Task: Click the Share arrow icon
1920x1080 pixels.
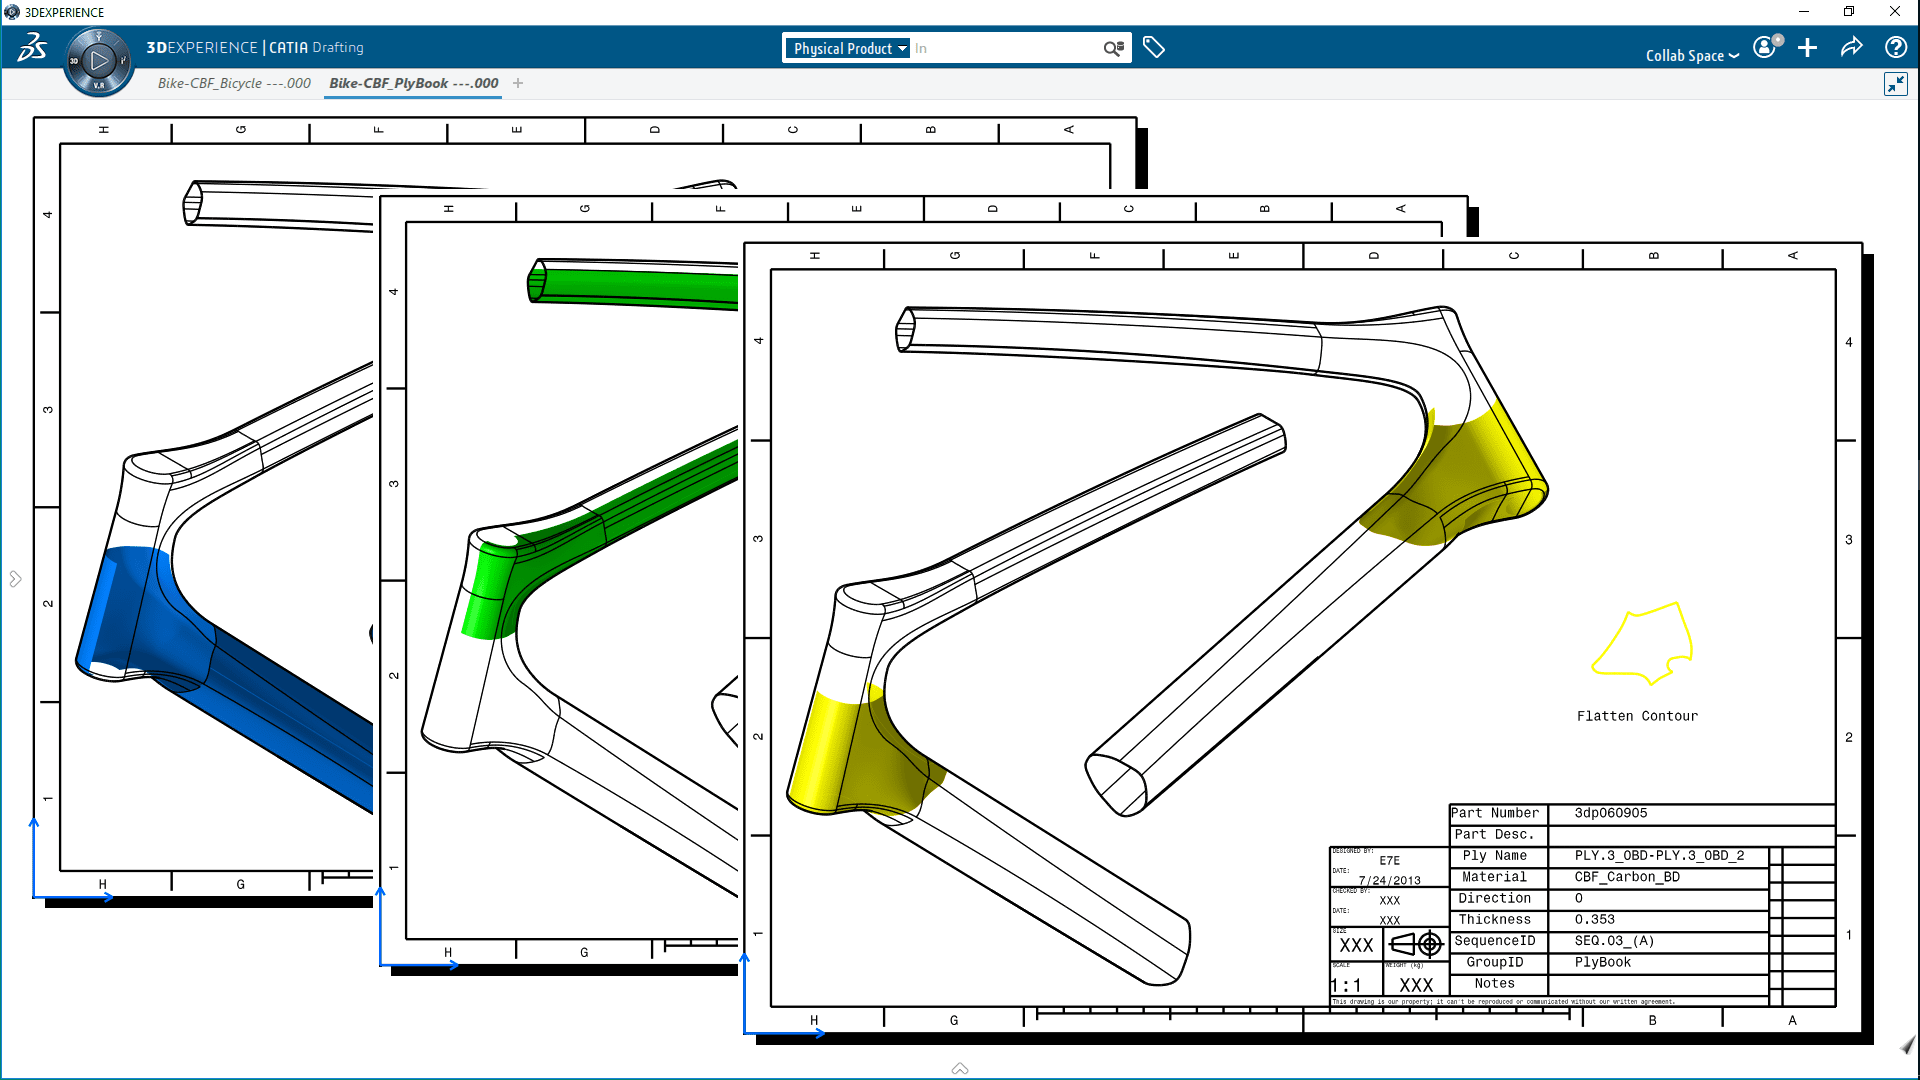Action: (x=1851, y=47)
